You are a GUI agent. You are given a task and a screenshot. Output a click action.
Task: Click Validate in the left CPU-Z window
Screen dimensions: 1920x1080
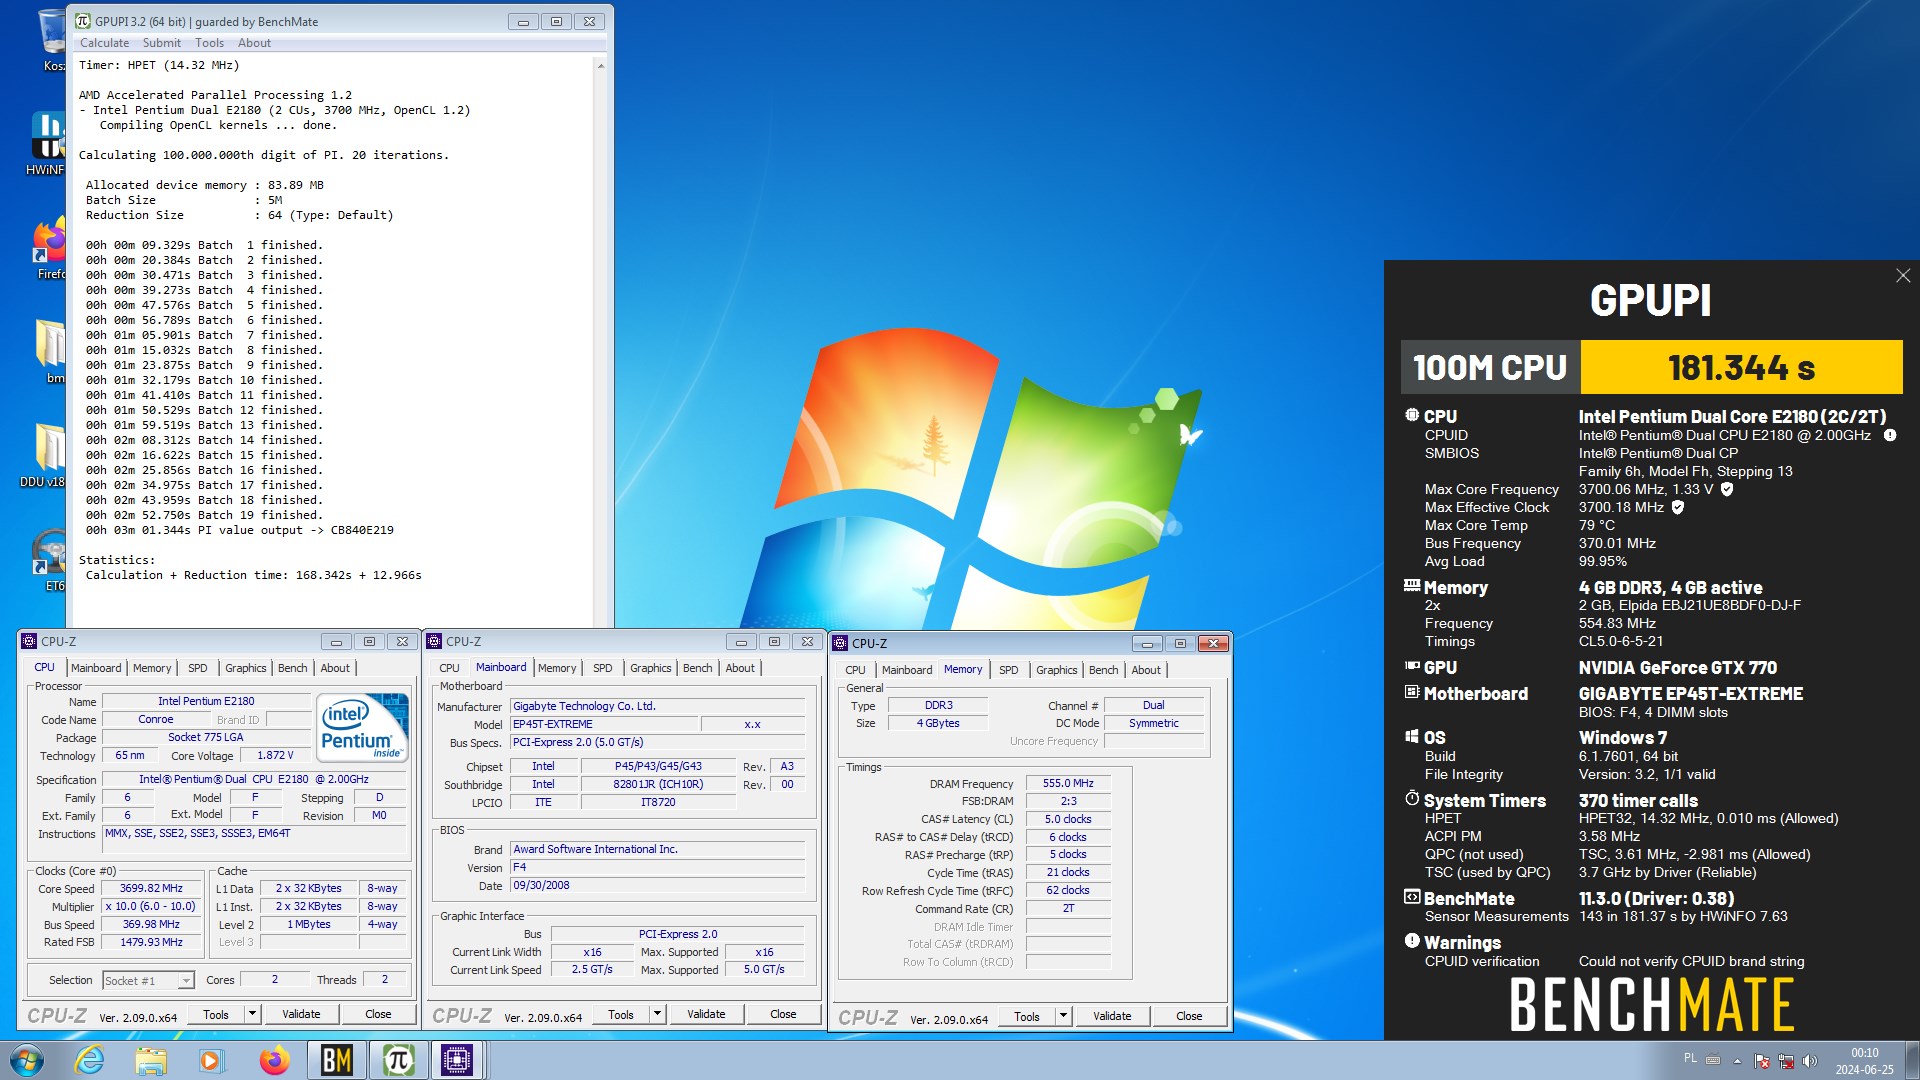(301, 1014)
